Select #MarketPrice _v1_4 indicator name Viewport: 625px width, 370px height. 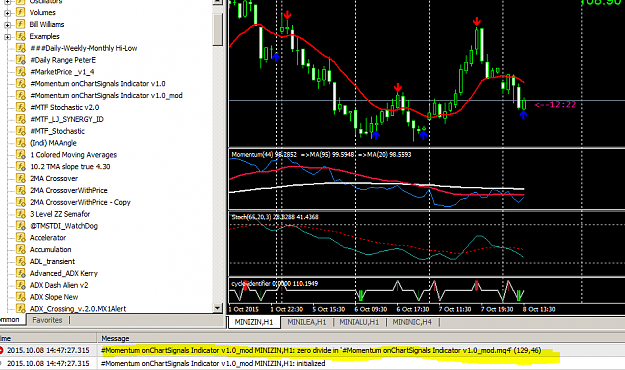tap(62, 72)
